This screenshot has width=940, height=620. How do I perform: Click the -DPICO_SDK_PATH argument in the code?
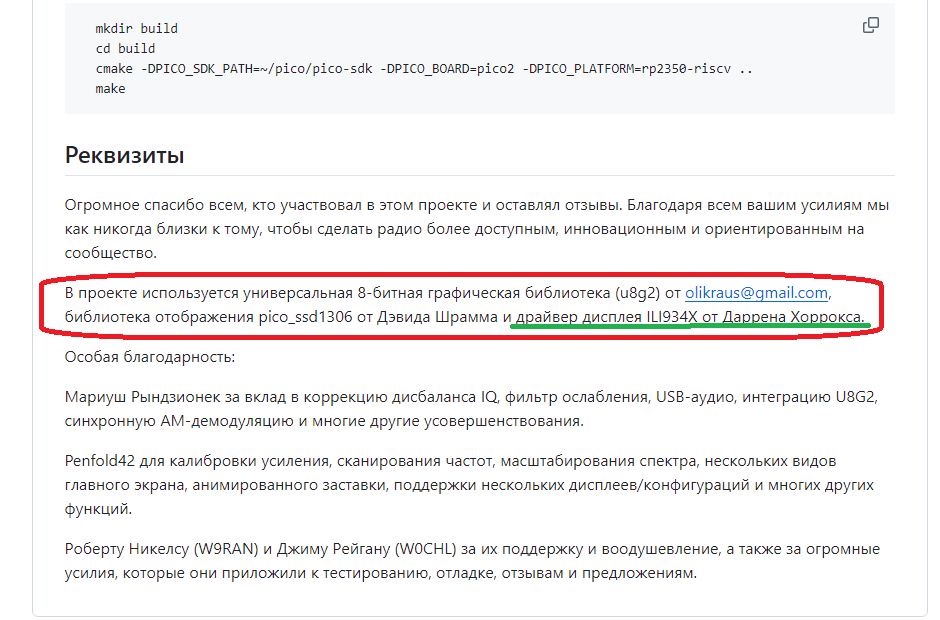pos(255,68)
